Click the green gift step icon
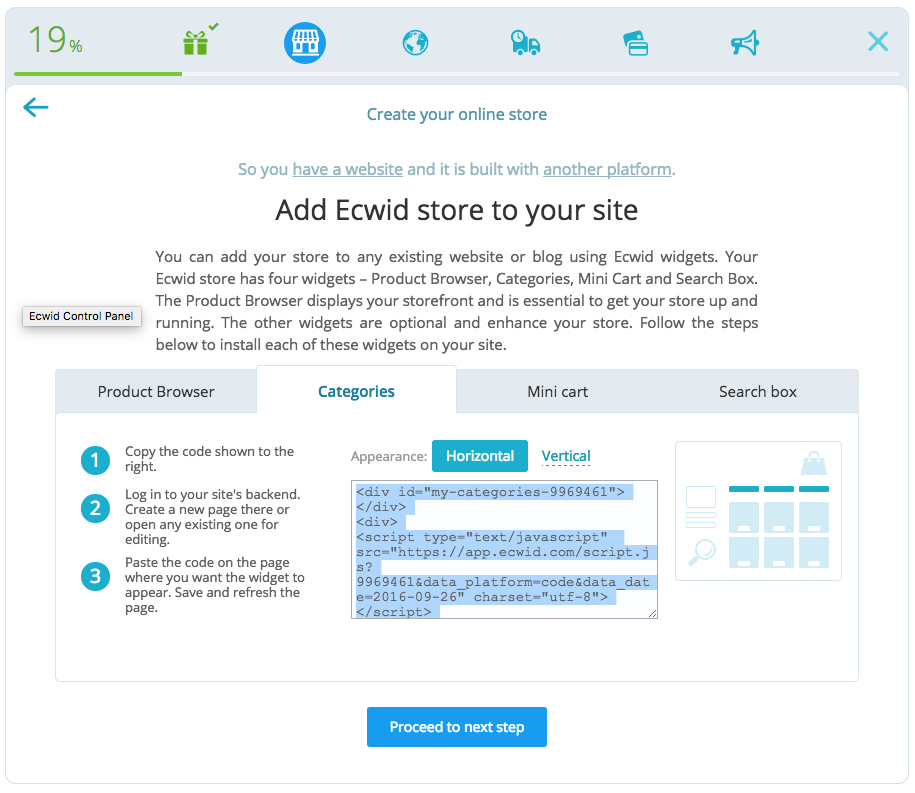This screenshot has width=915, height=793. [x=196, y=42]
